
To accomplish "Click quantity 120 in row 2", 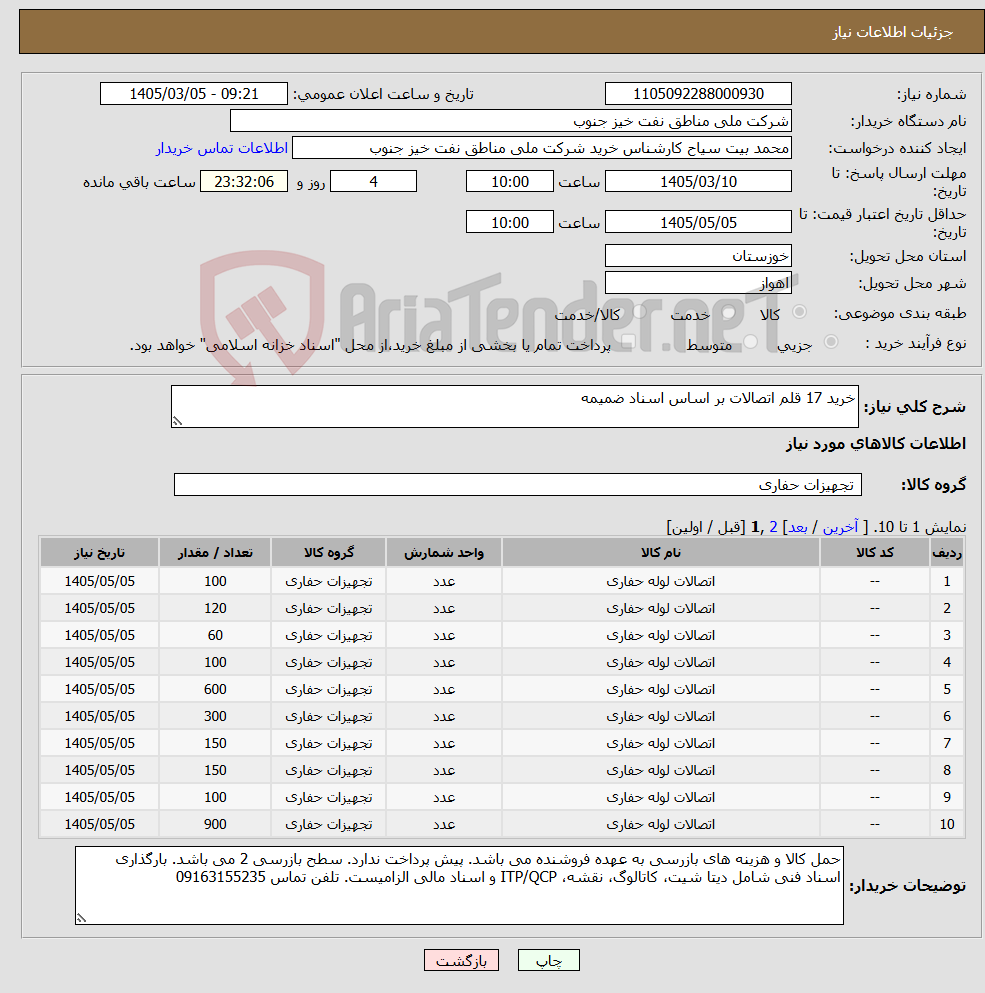I will coord(215,608).
